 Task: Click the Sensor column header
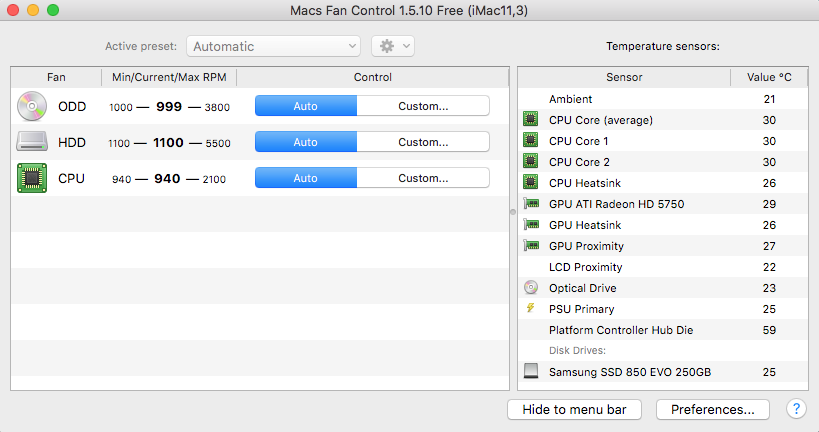point(624,77)
